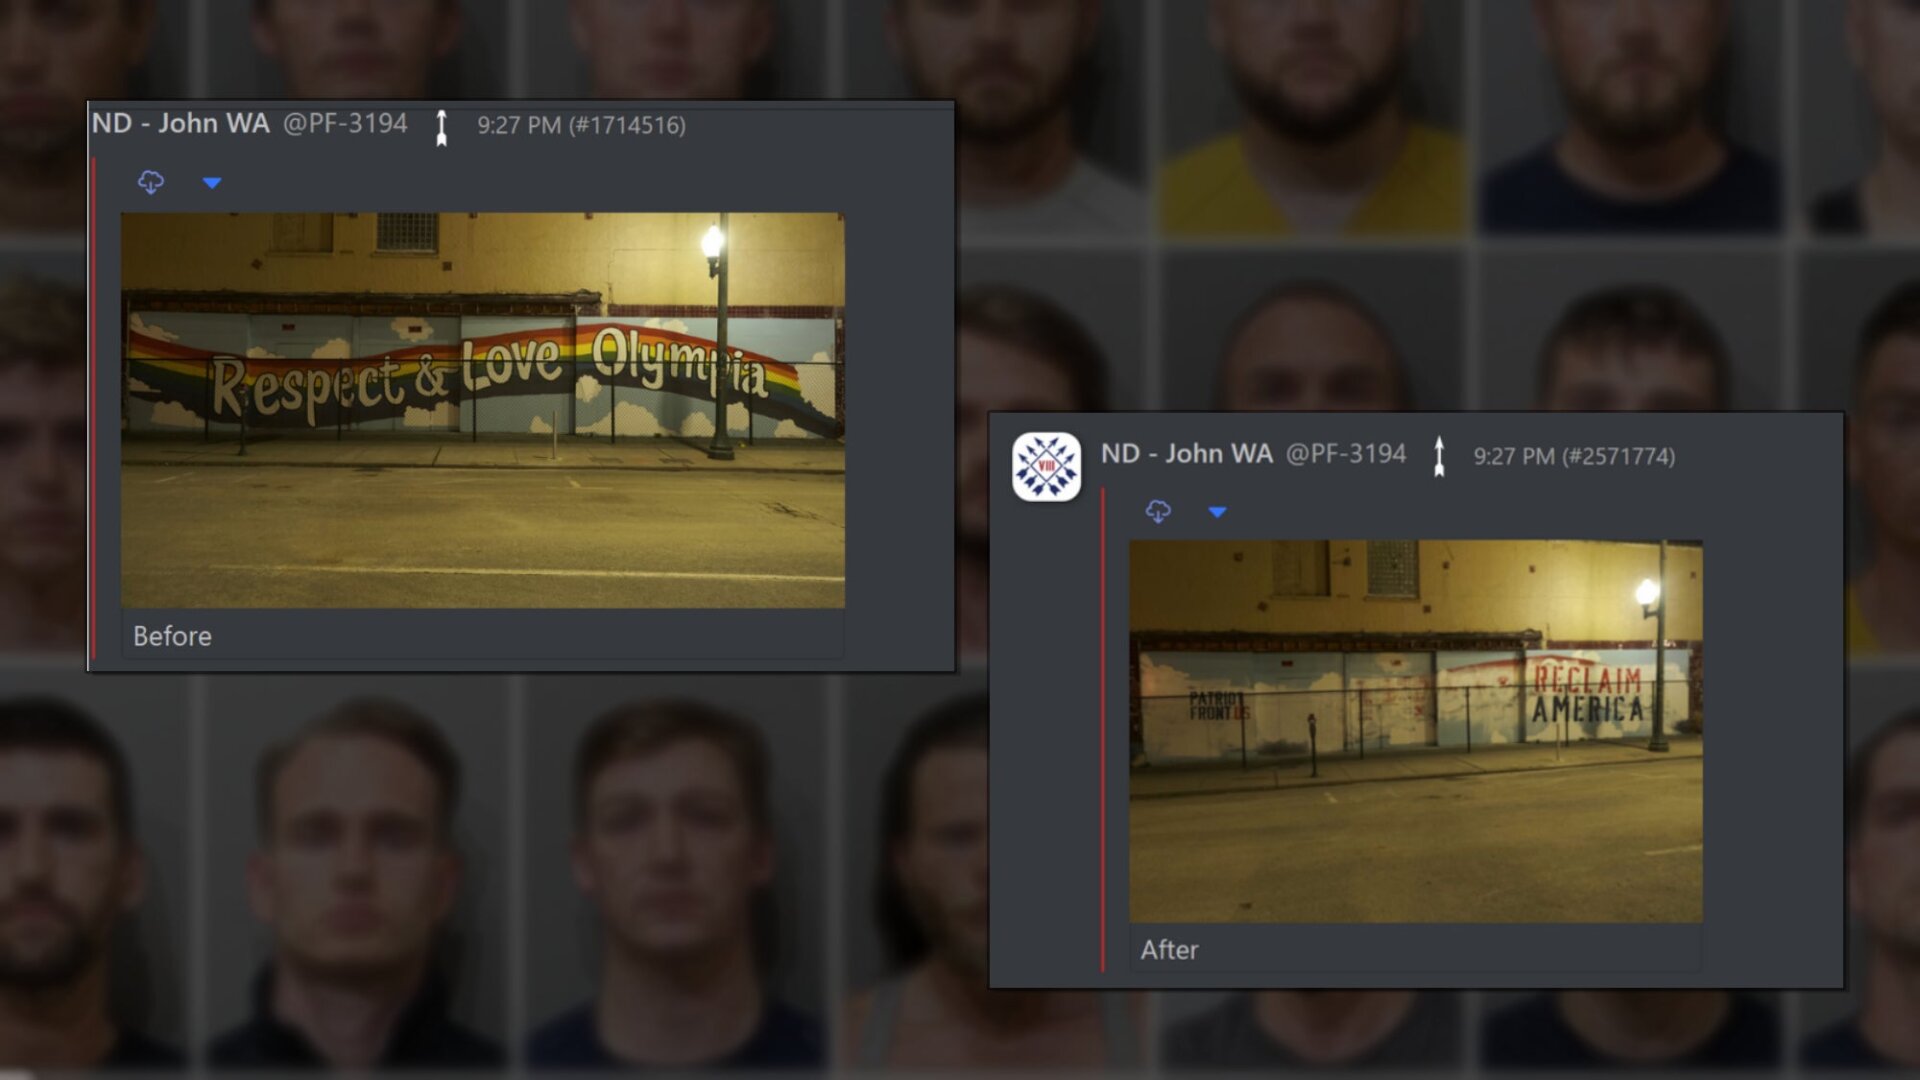The image size is (1920, 1080).
Task: Click the cloud download icon on the Before message
Action: click(x=152, y=181)
